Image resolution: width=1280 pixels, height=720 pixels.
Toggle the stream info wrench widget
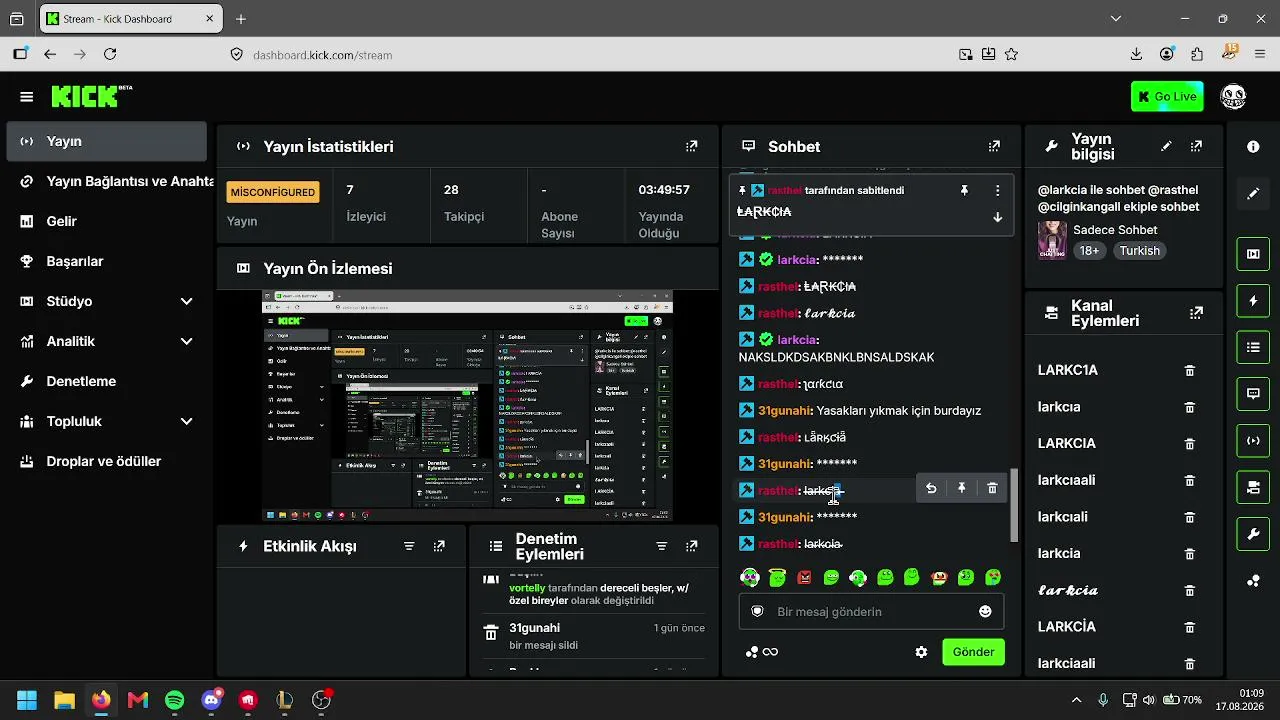pyautogui.click(x=1253, y=534)
